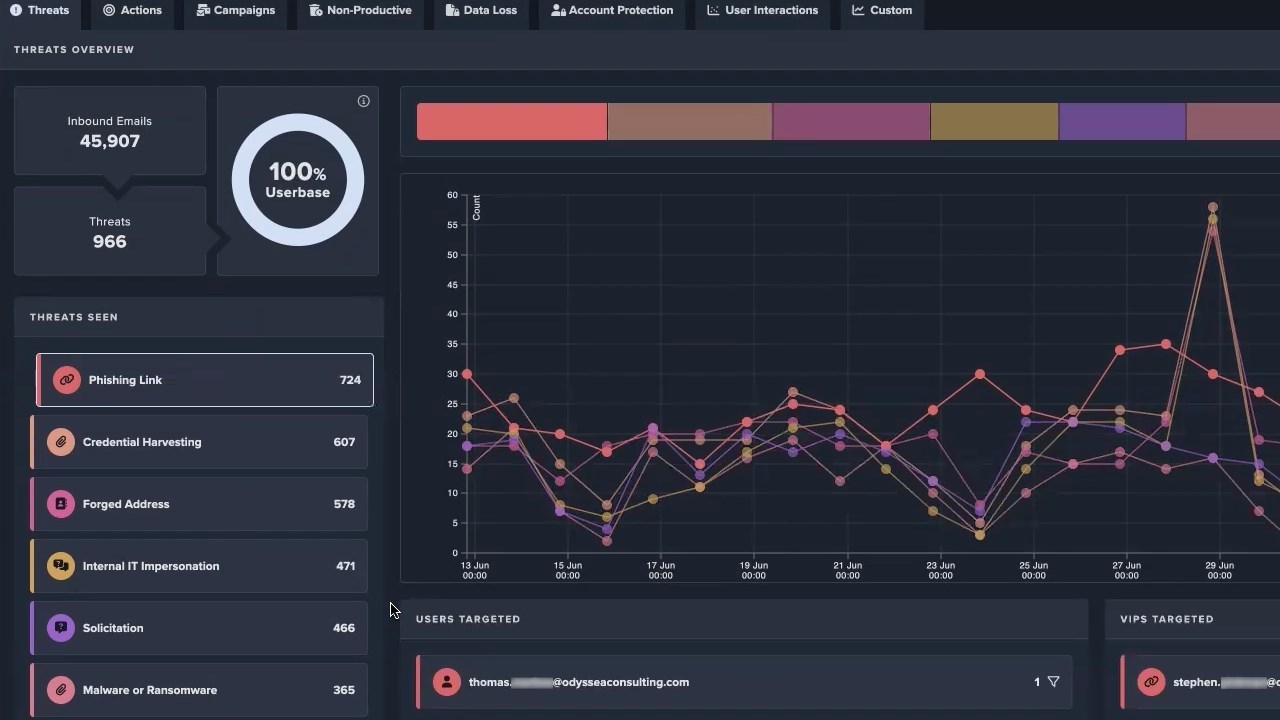
Task: Go to the Data Loss tab
Action: (x=481, y=10)
